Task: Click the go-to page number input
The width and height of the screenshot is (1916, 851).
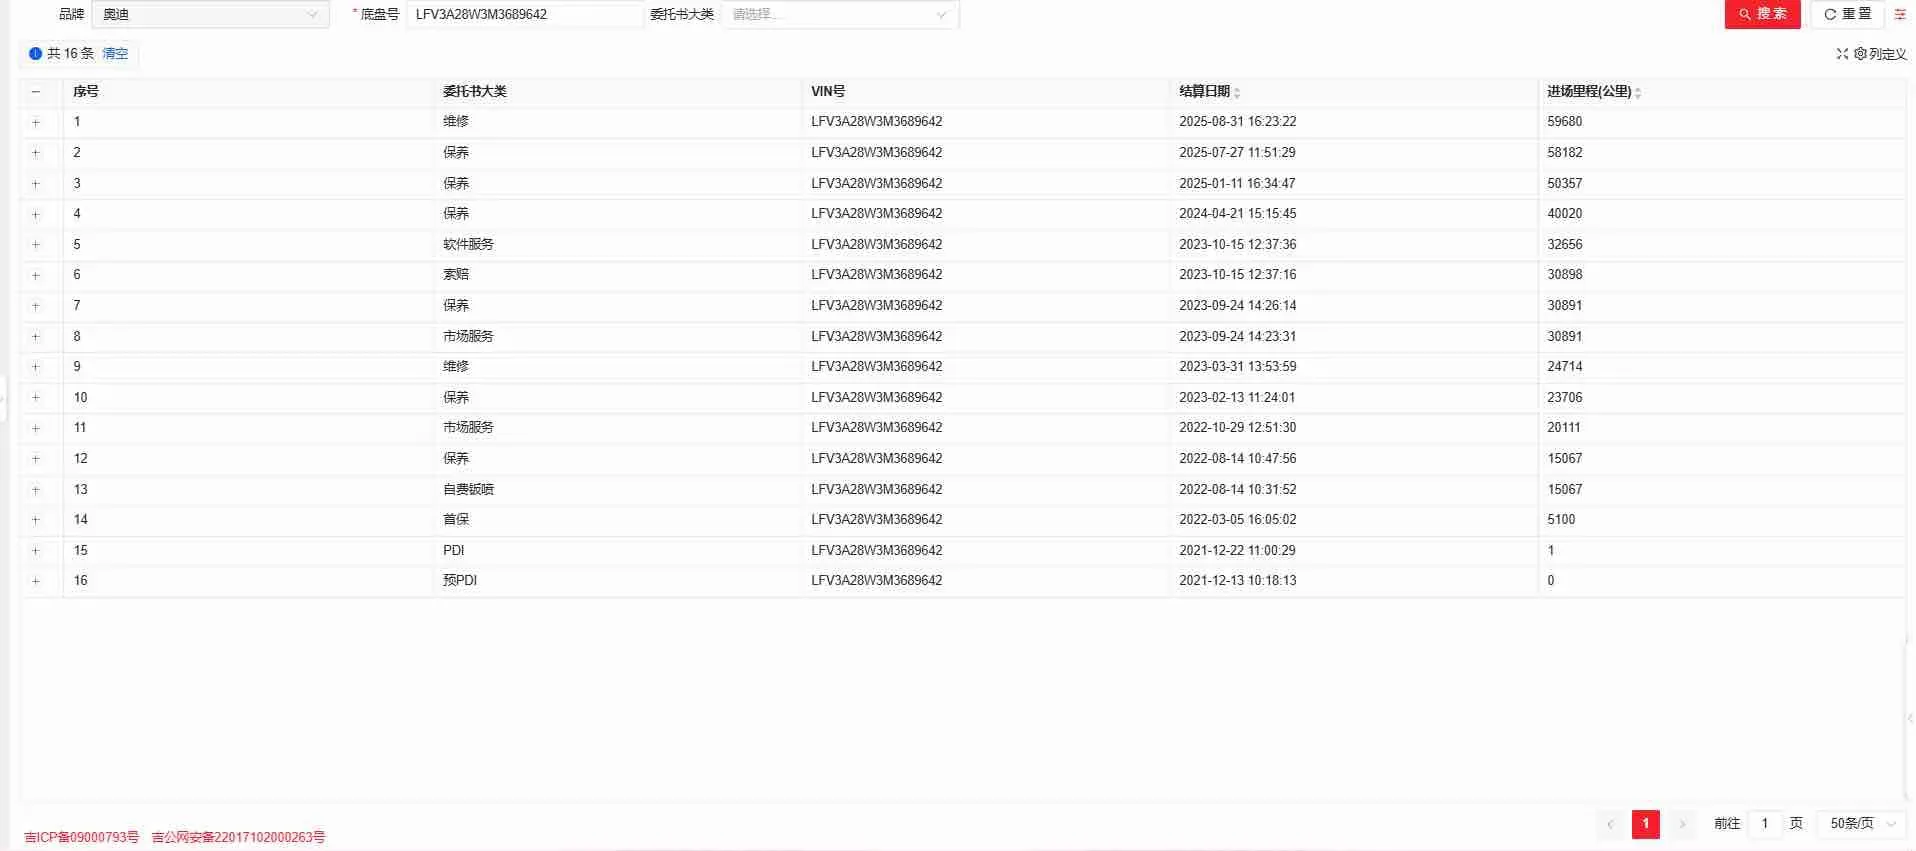Action: [x=1765, y=823]
